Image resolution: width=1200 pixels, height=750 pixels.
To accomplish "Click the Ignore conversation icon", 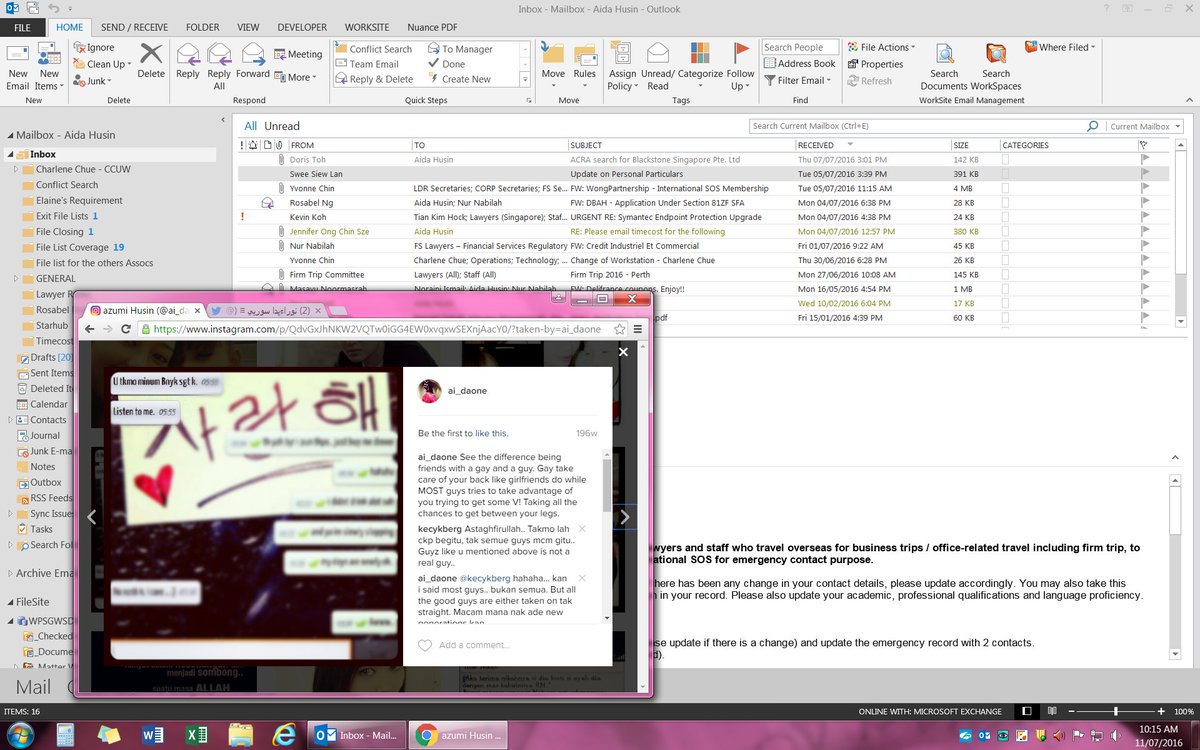I will 79,47.
